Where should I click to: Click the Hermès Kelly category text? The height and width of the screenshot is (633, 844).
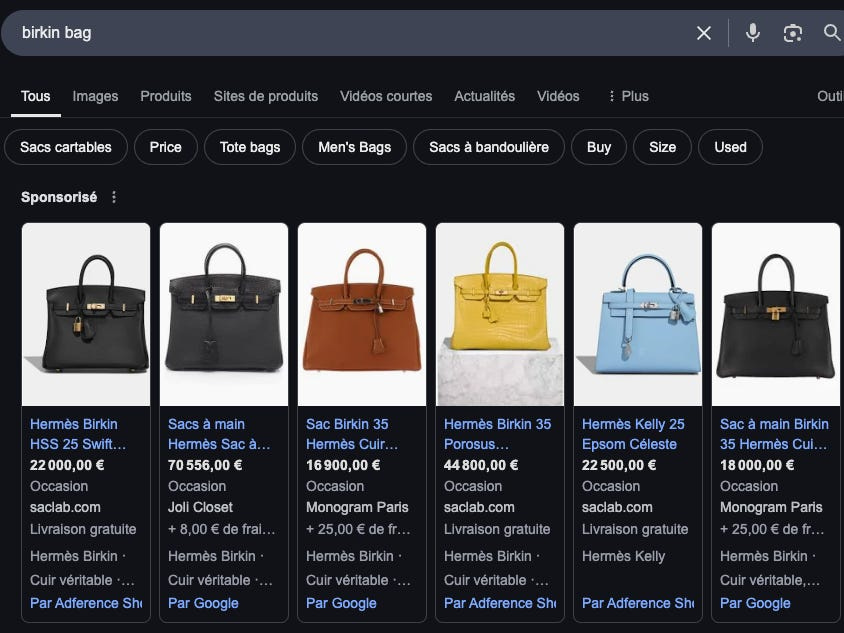(x=623, y=556)
